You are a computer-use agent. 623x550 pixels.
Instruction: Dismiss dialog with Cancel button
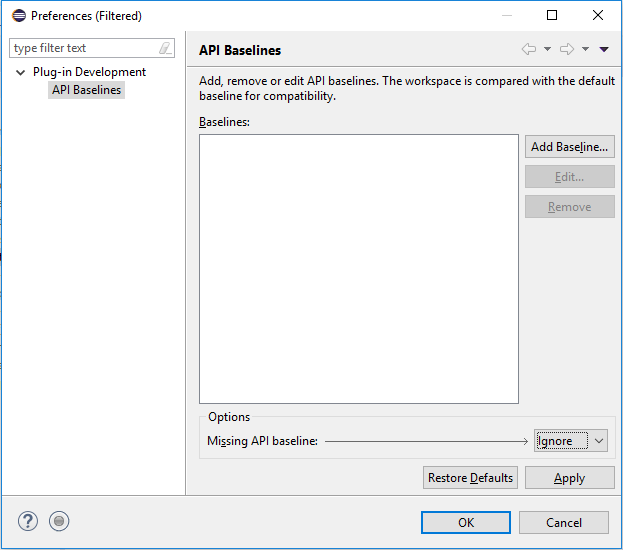[x=563, y=522]
